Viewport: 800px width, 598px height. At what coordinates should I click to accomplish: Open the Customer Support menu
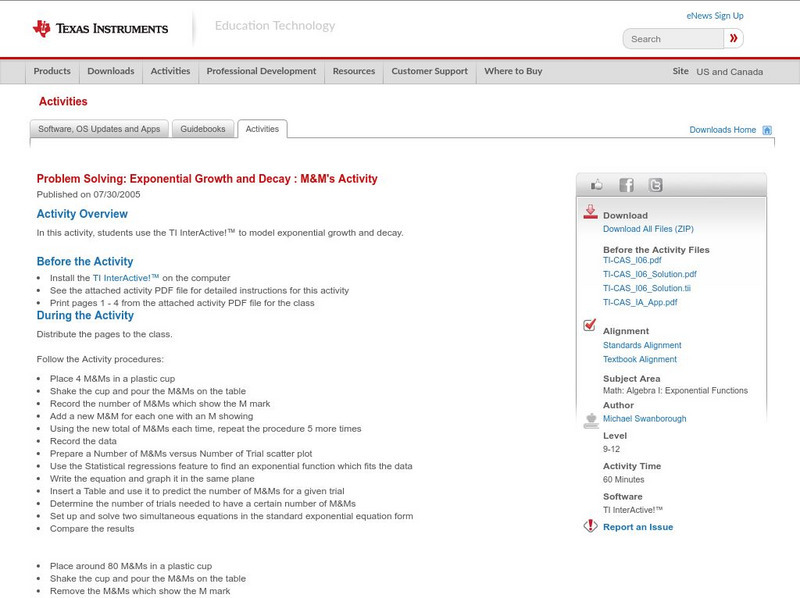(x=430, y=71)
